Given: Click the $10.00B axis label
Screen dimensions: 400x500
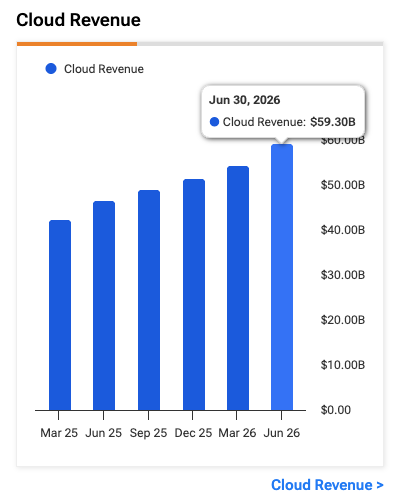Looking at the screenshot, I should coord(343,365).
